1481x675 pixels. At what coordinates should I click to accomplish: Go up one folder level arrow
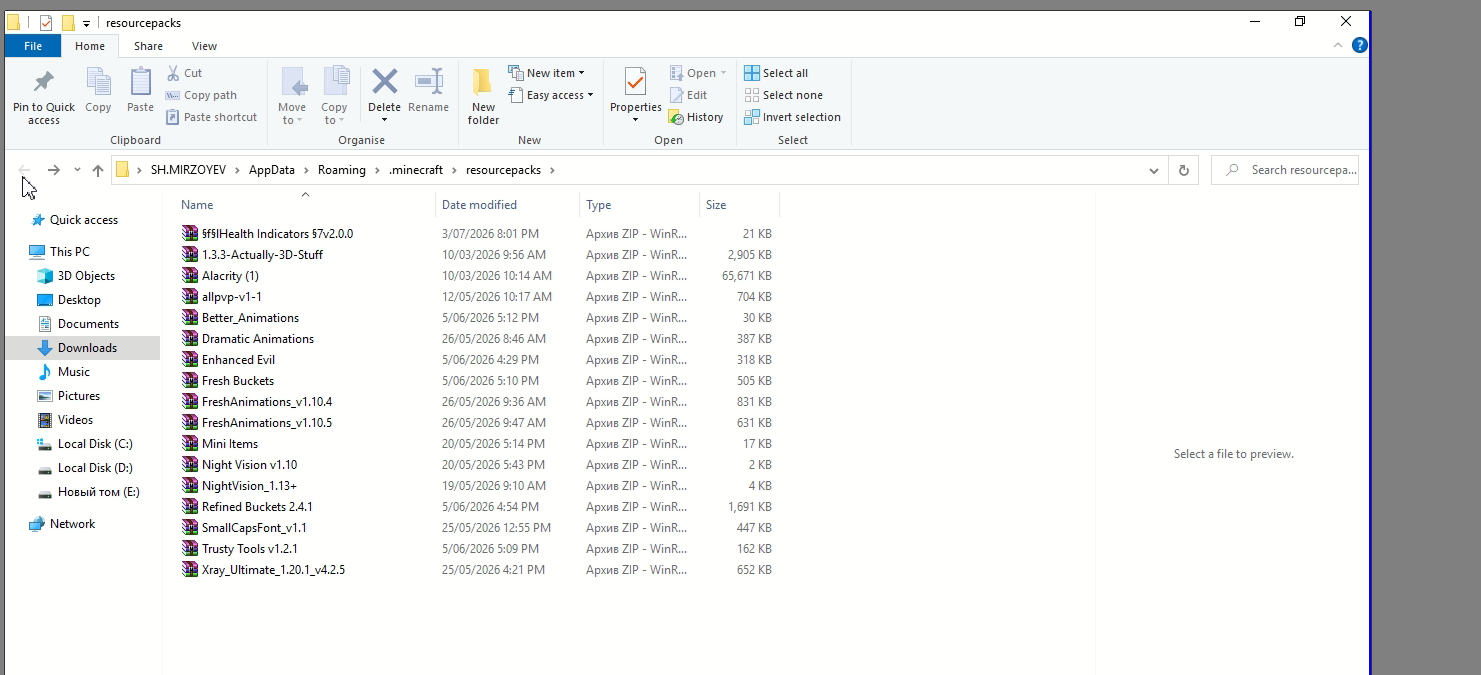97,170
